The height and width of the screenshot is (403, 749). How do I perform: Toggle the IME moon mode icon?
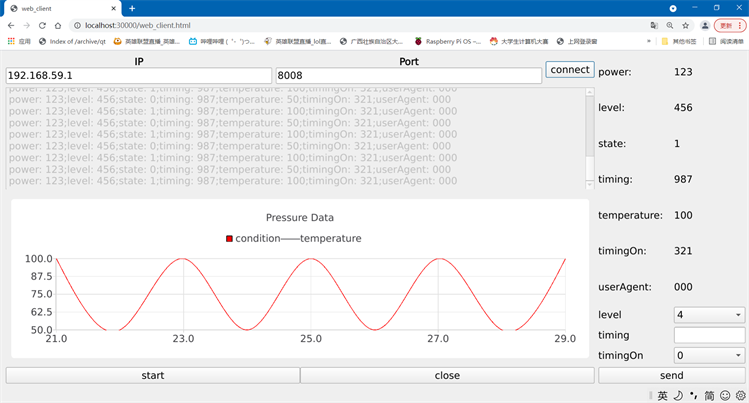pyautogui.click(x=678, y=395)
